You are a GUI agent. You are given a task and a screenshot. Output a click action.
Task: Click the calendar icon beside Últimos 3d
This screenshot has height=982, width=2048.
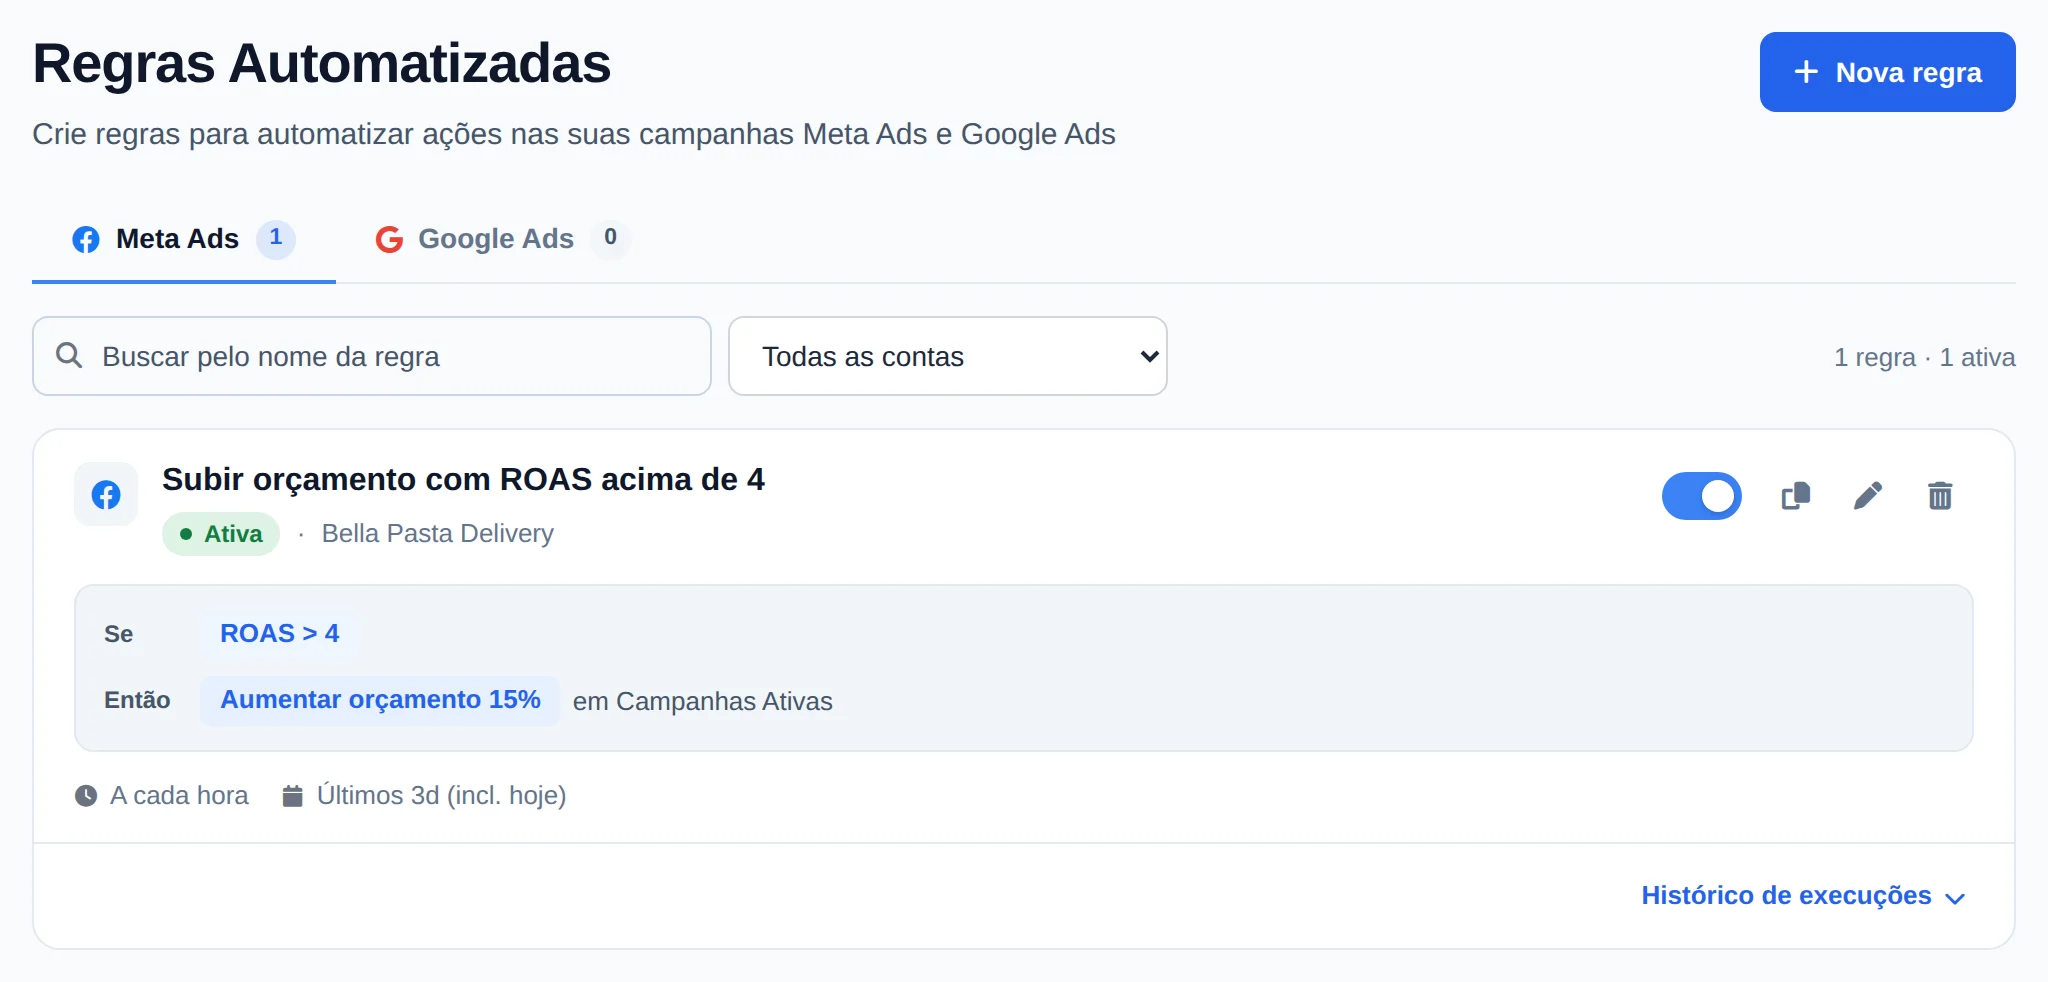click(x=292, y=796)
